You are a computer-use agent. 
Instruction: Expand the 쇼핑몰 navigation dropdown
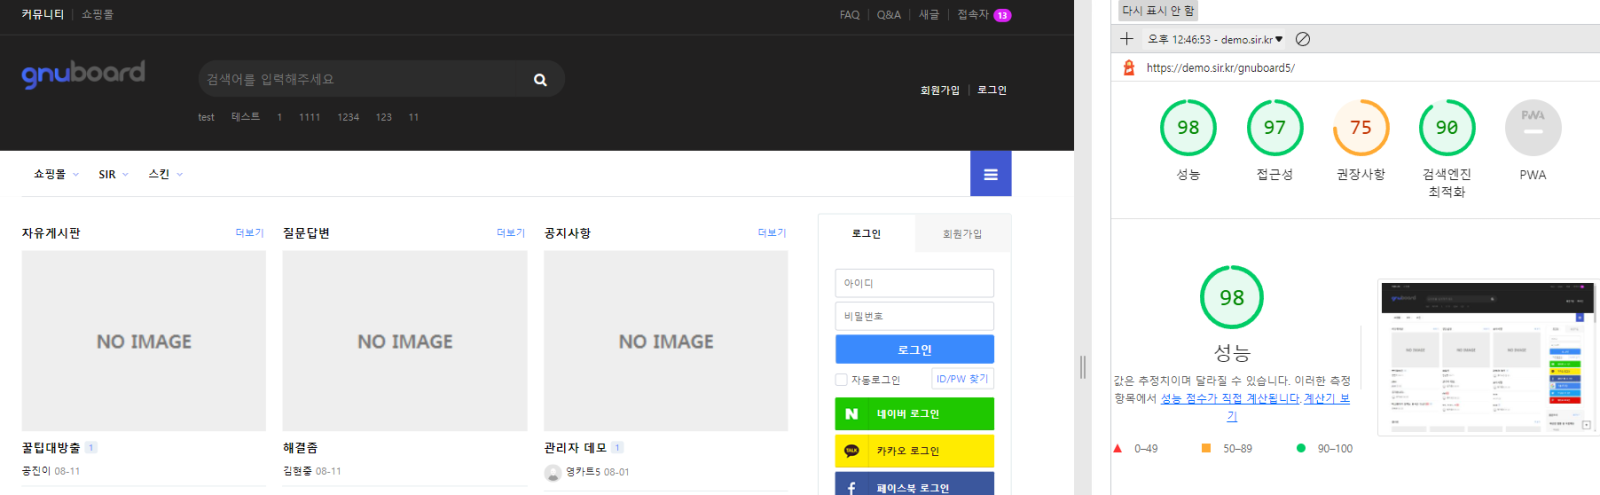coord(56,174)
